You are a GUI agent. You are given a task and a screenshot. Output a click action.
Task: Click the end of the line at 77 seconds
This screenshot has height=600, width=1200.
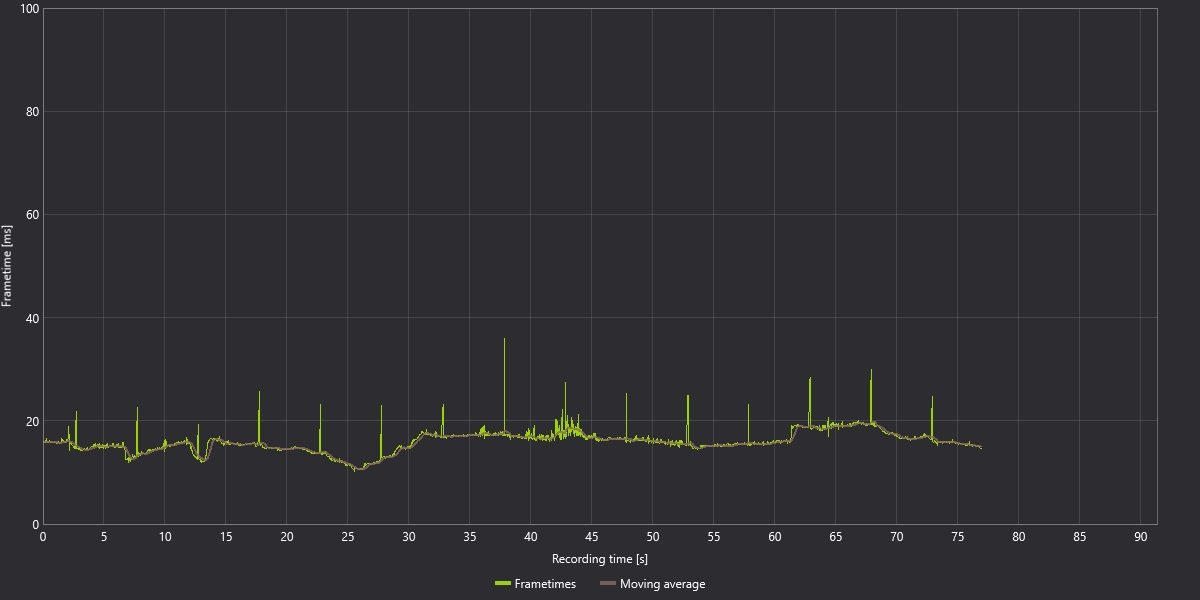(x=981, y=447)
